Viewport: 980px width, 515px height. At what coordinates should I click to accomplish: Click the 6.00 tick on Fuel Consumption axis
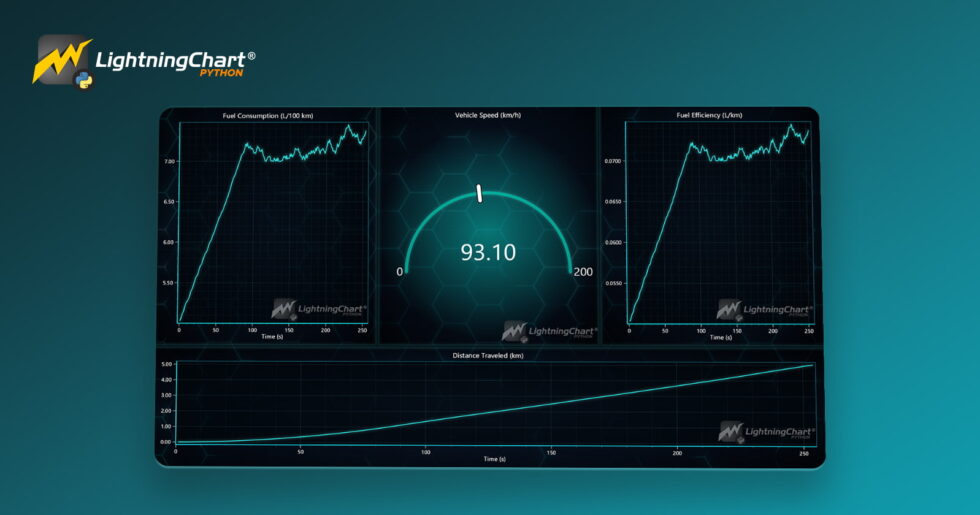coord(169,242)
